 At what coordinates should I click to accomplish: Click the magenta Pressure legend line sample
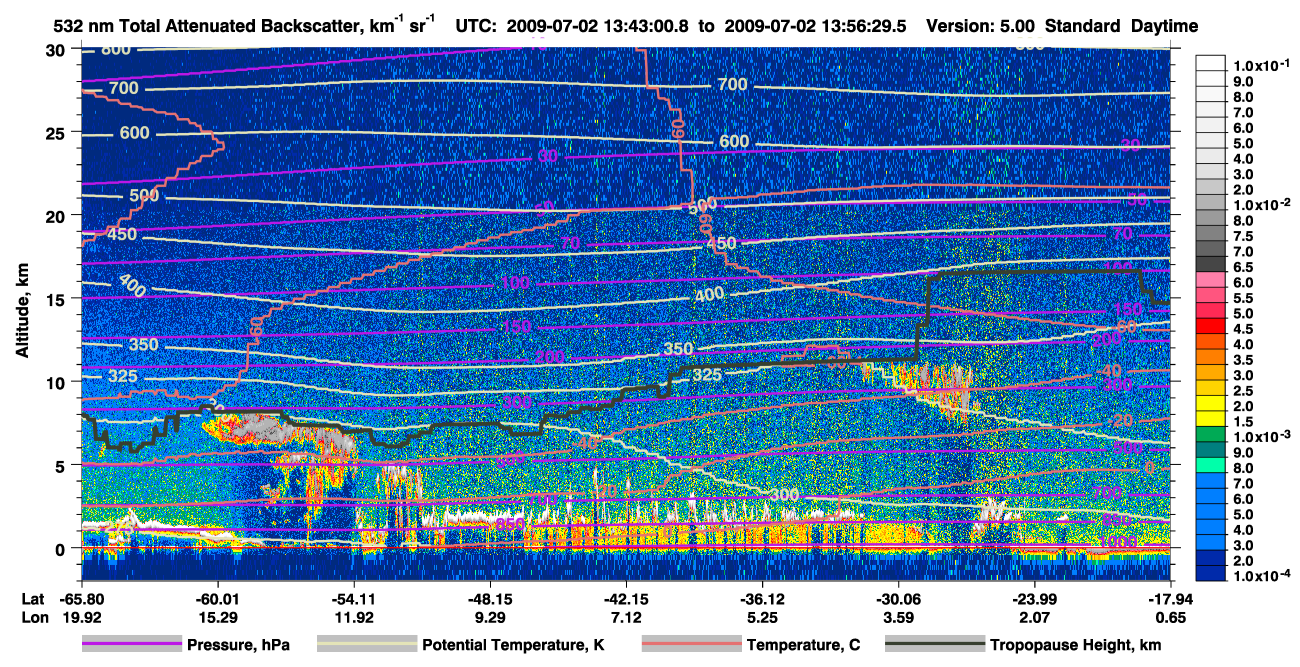131,644
